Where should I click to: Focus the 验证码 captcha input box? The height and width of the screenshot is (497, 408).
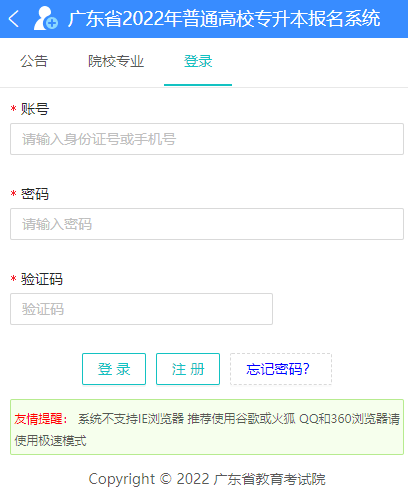(x=141, y=309)
